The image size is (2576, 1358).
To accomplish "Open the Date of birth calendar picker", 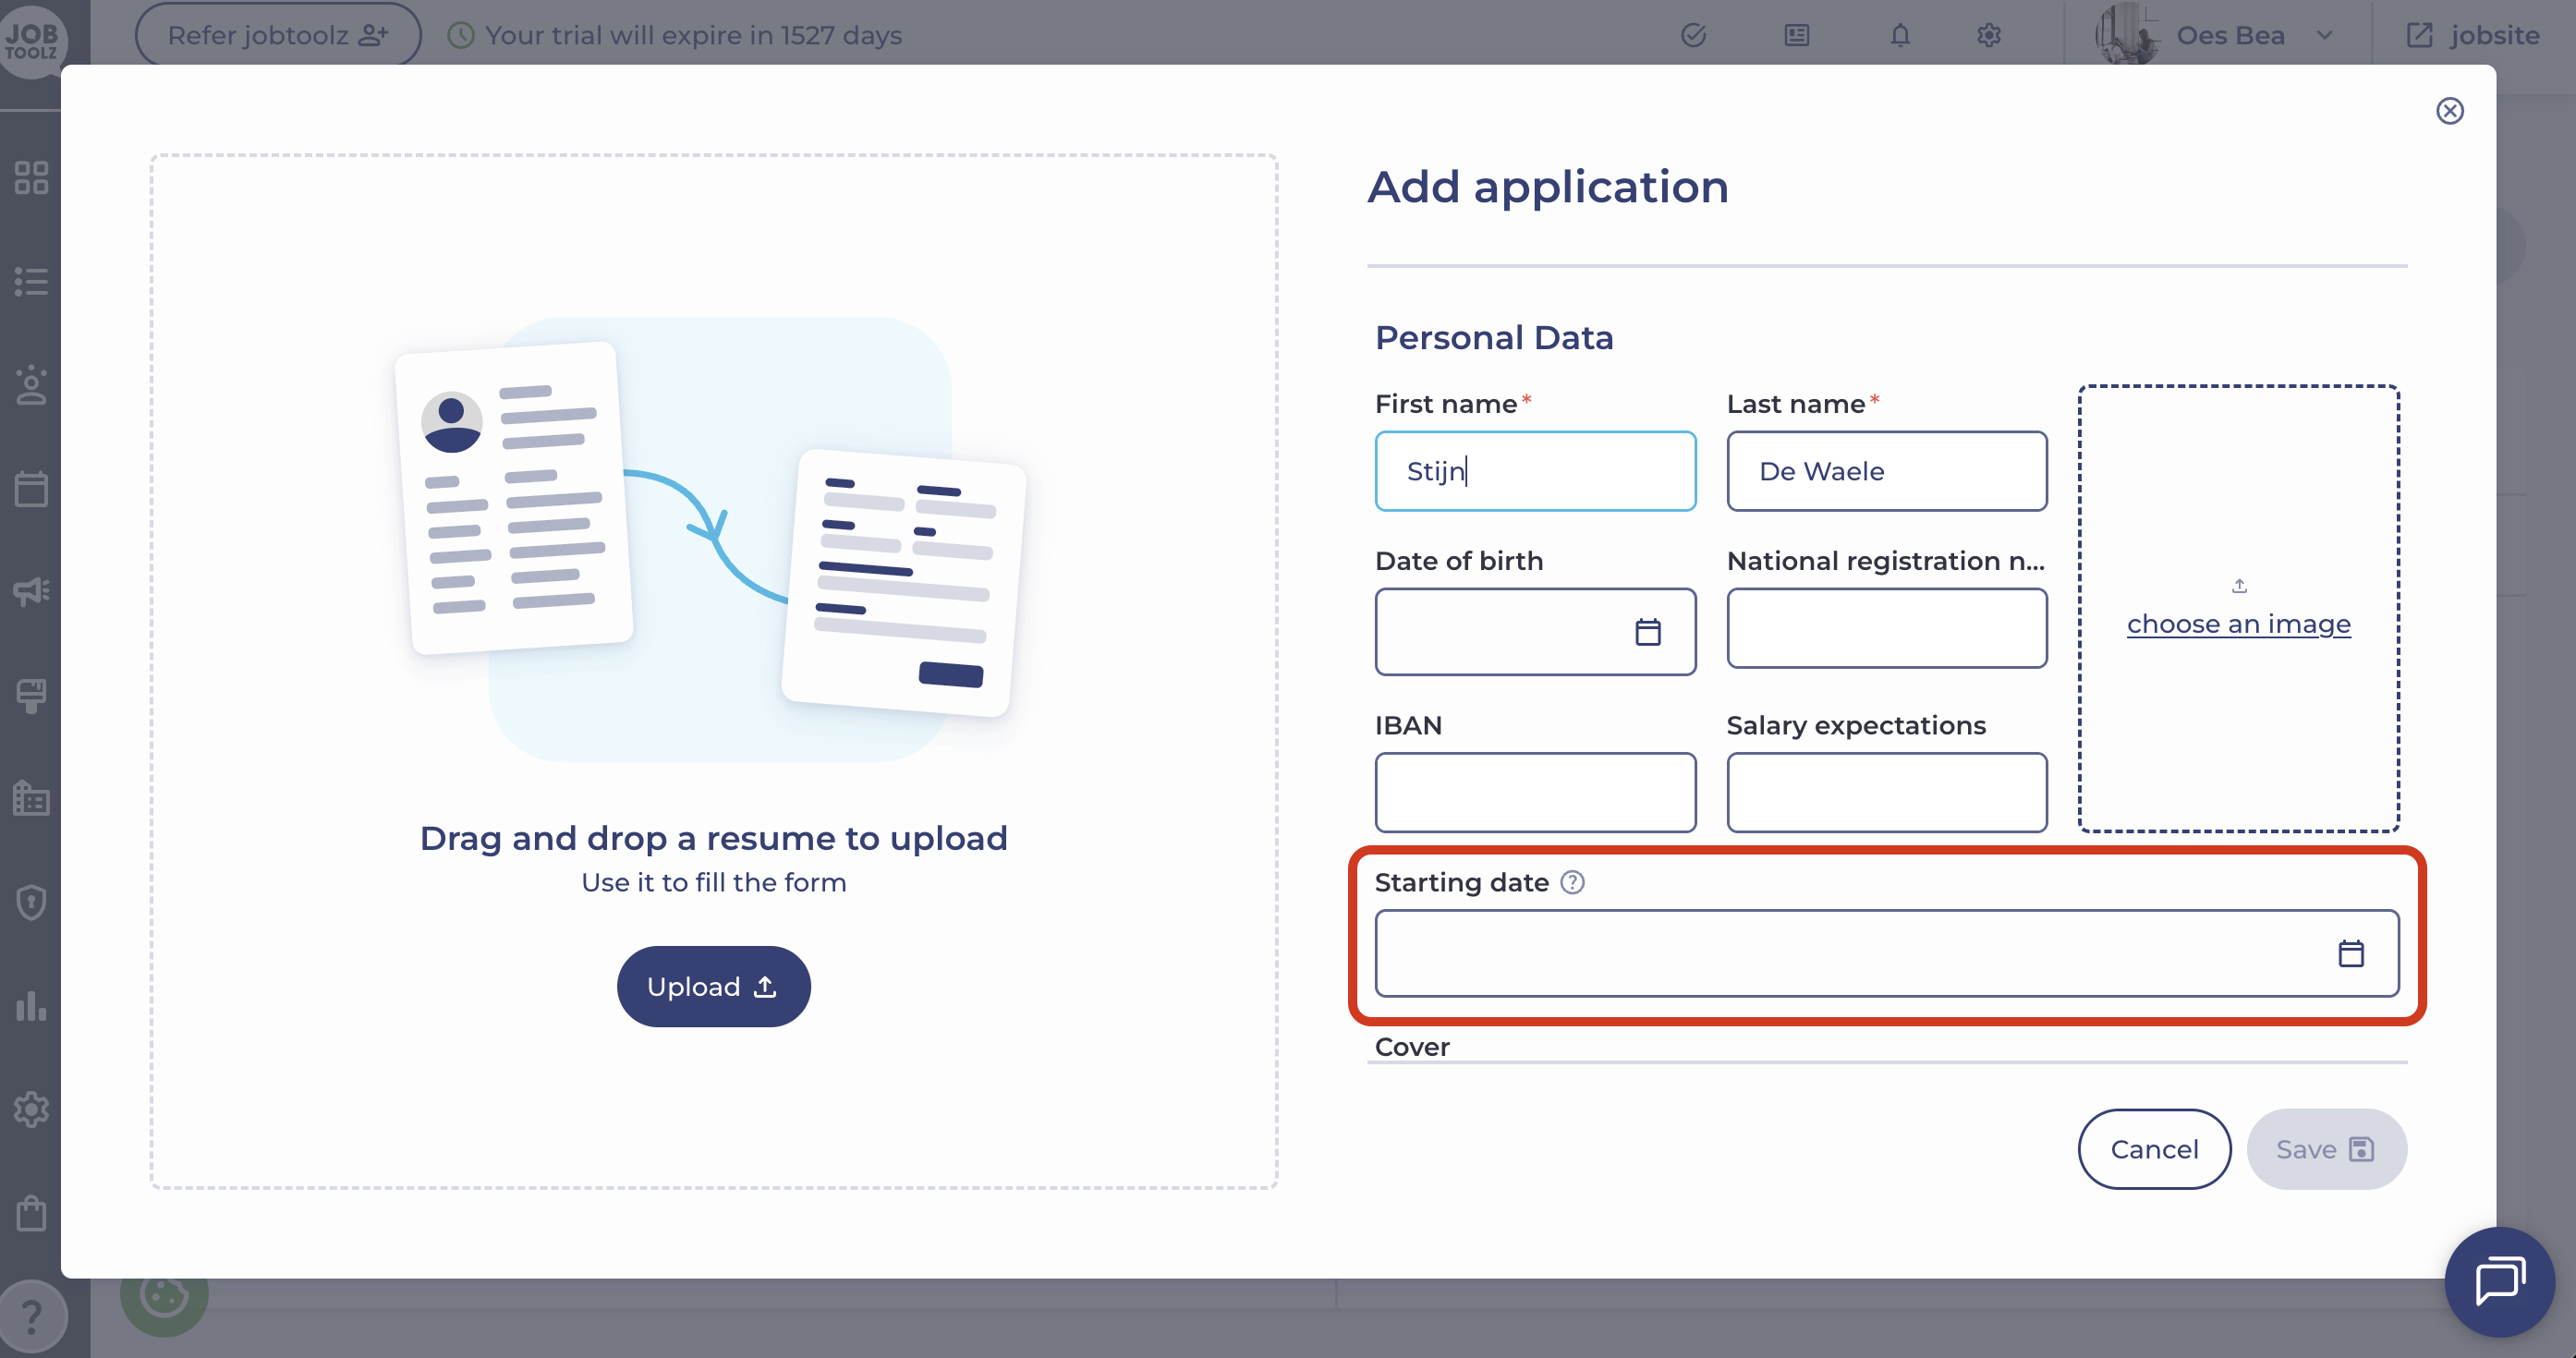I will point(1647,632).
